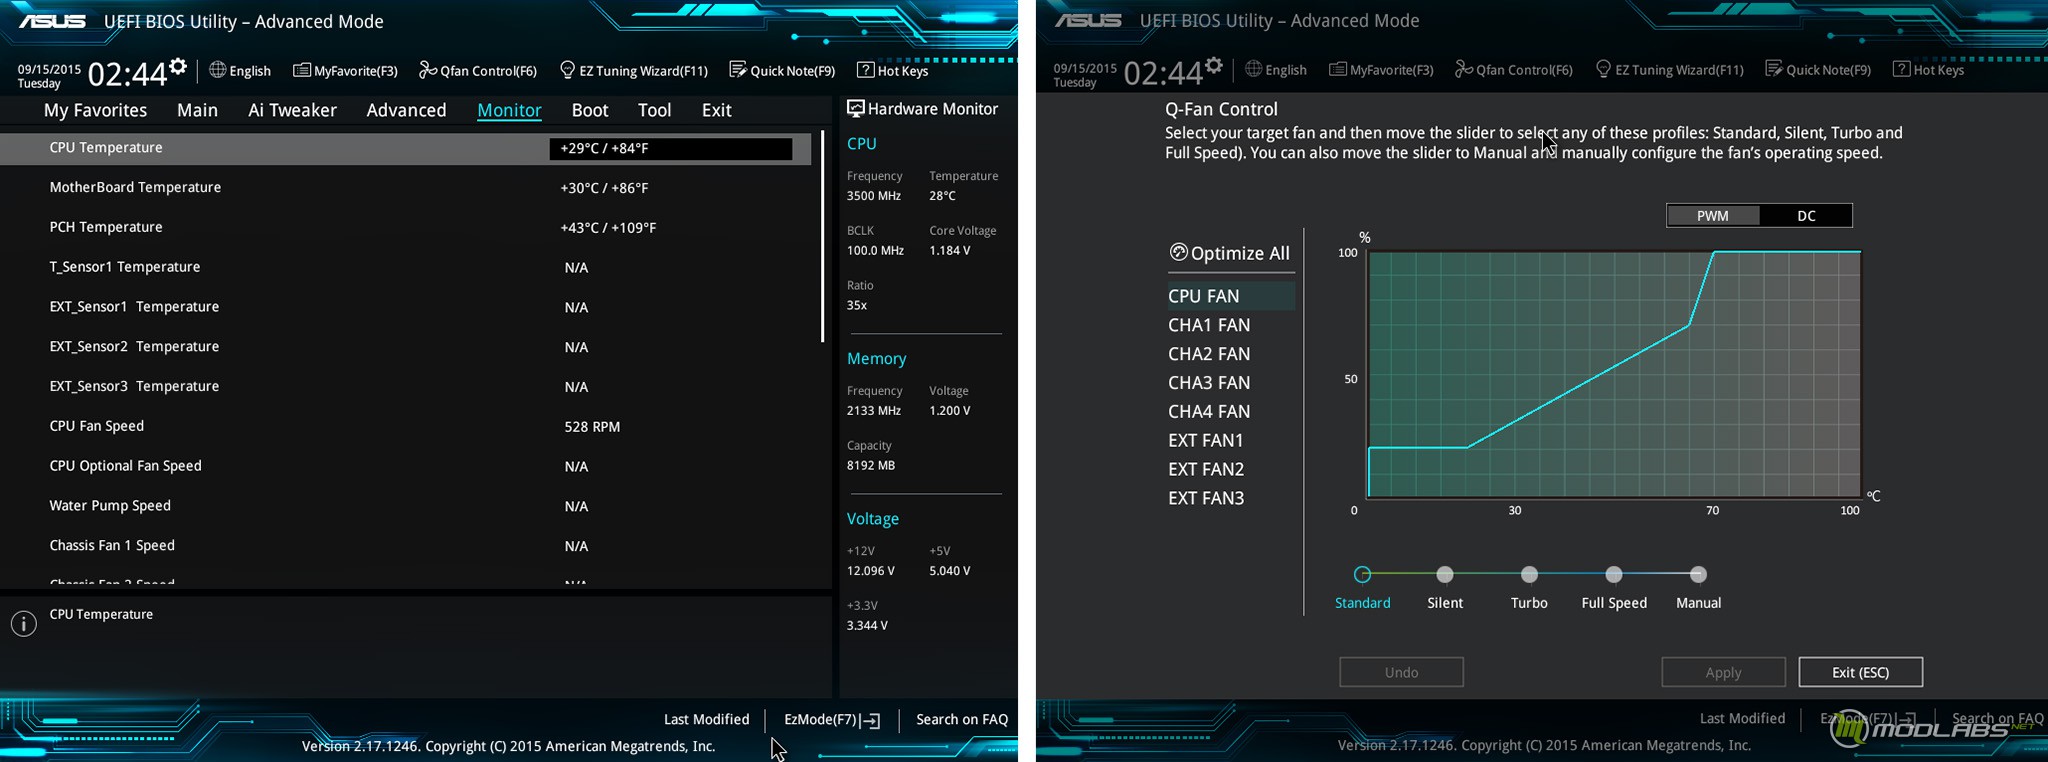The image size is (2048, 762).
Task: Choose the Full Speed fan profile
Action: 1614,575
